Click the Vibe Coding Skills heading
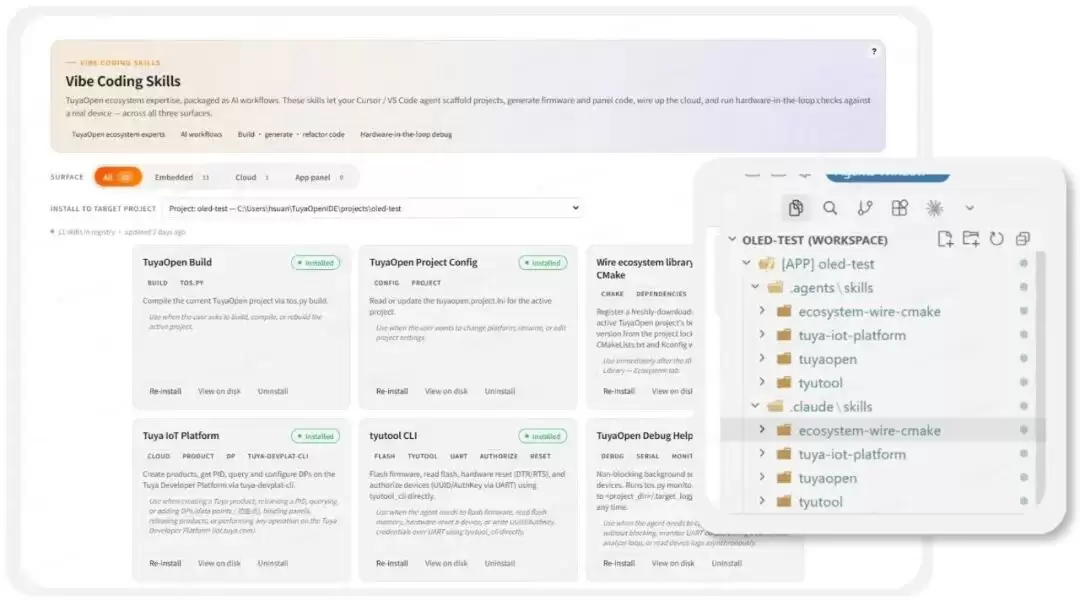Viewport: 1080px width, 601px height. tap(123, 81)
